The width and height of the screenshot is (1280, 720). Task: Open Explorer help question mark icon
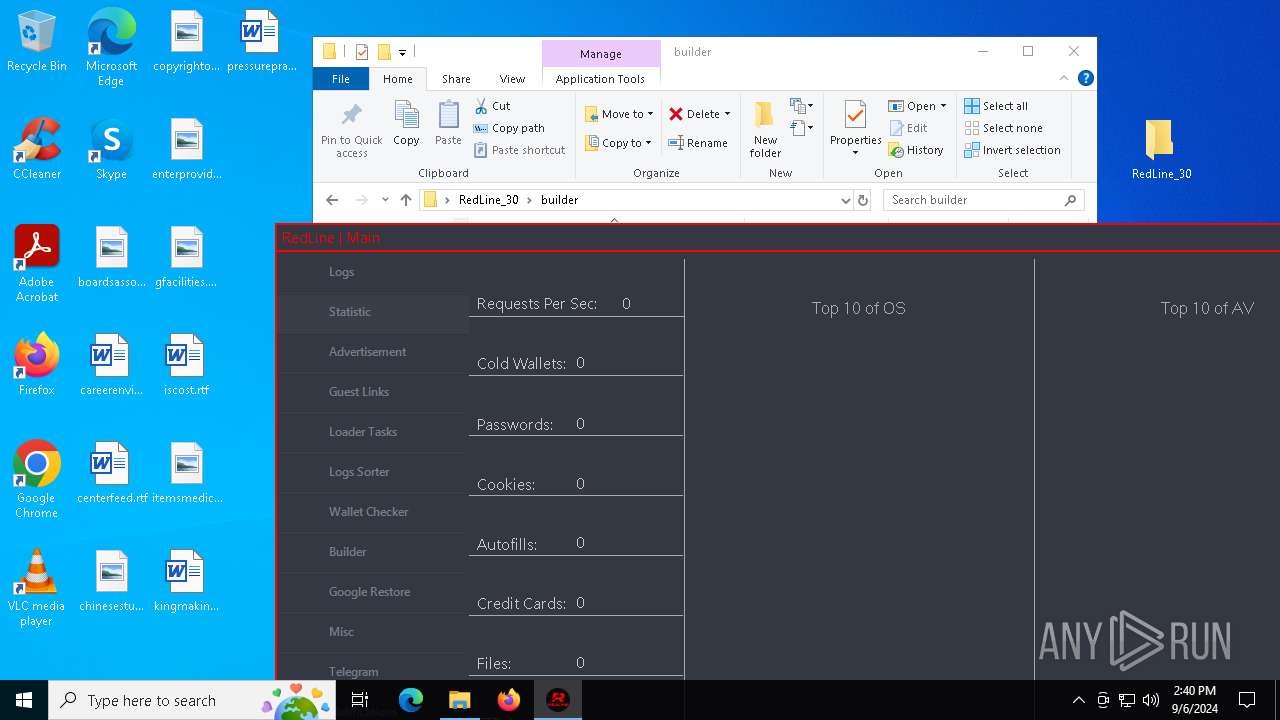point(1085,78)
